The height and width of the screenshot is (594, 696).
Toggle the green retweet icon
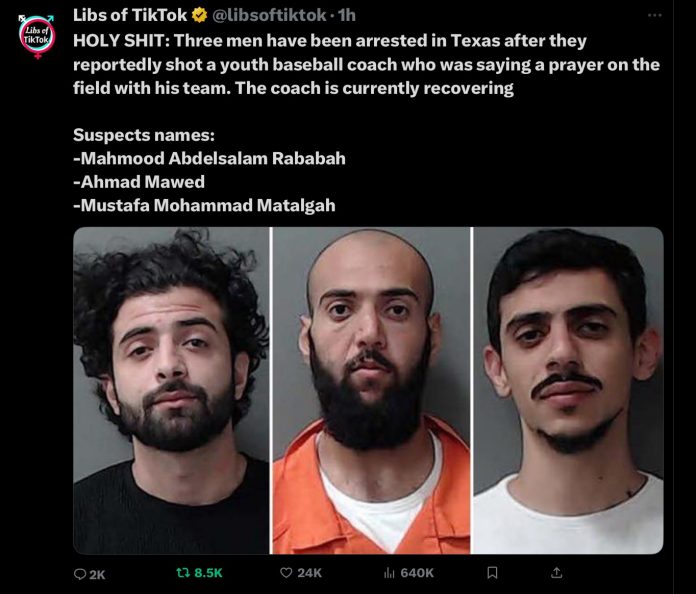point(183,573)
